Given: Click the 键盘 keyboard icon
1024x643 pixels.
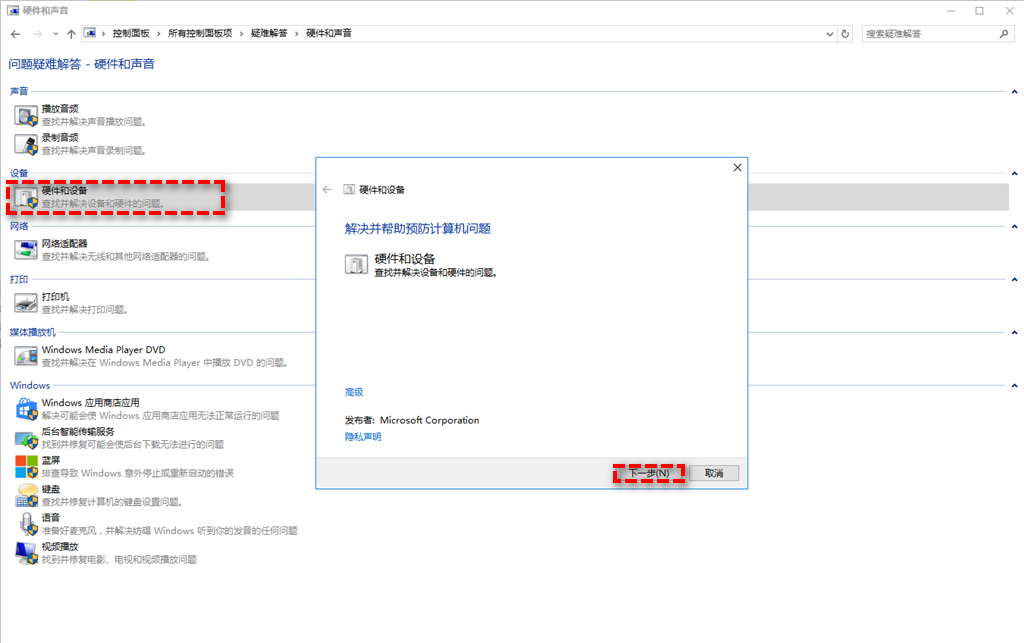Looking at the screenshot, I should (25, 495).
